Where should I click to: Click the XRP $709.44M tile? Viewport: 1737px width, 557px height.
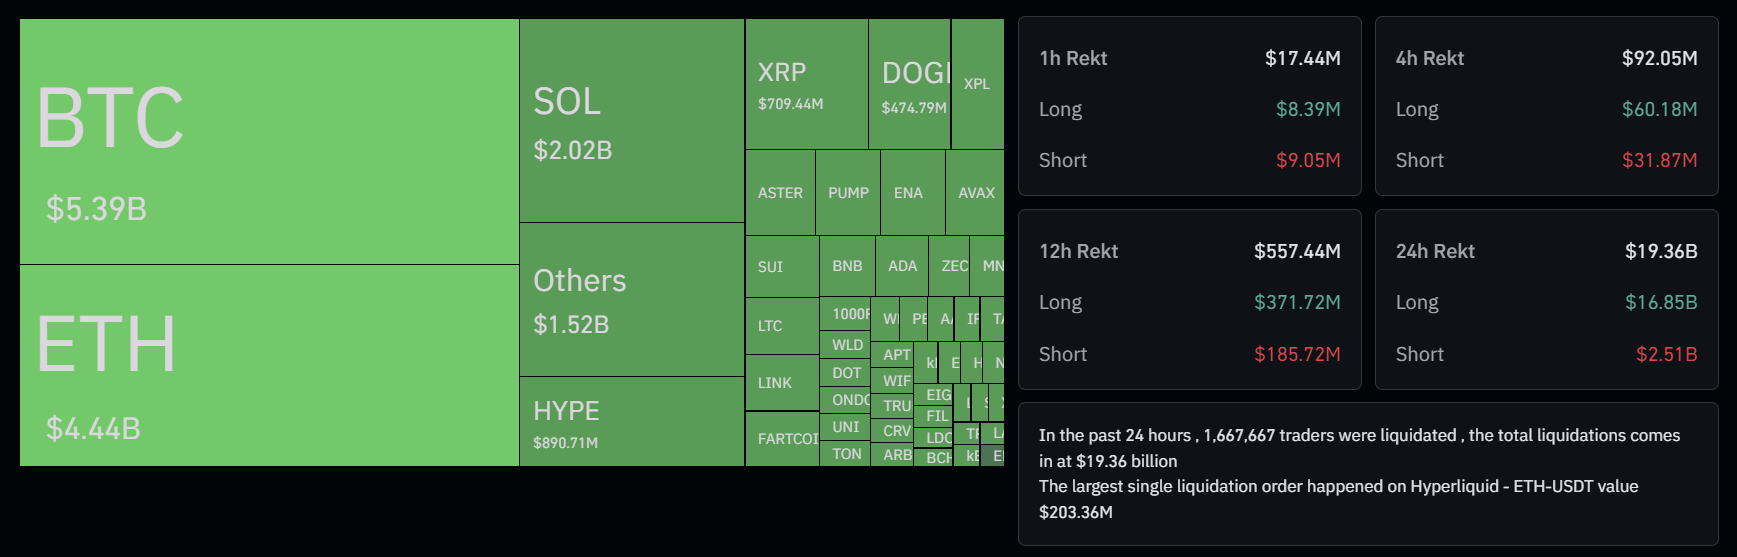806,84
